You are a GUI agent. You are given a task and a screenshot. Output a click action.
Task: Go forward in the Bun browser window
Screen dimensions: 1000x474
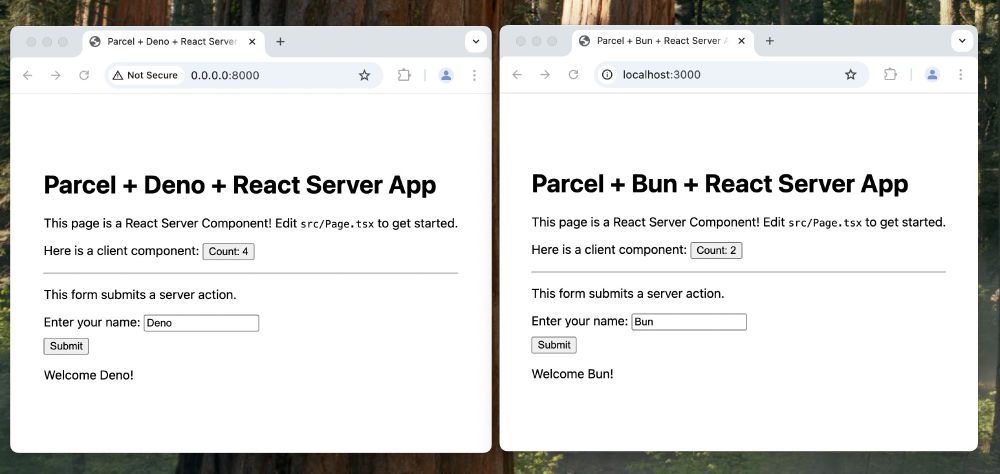(545, 75)
